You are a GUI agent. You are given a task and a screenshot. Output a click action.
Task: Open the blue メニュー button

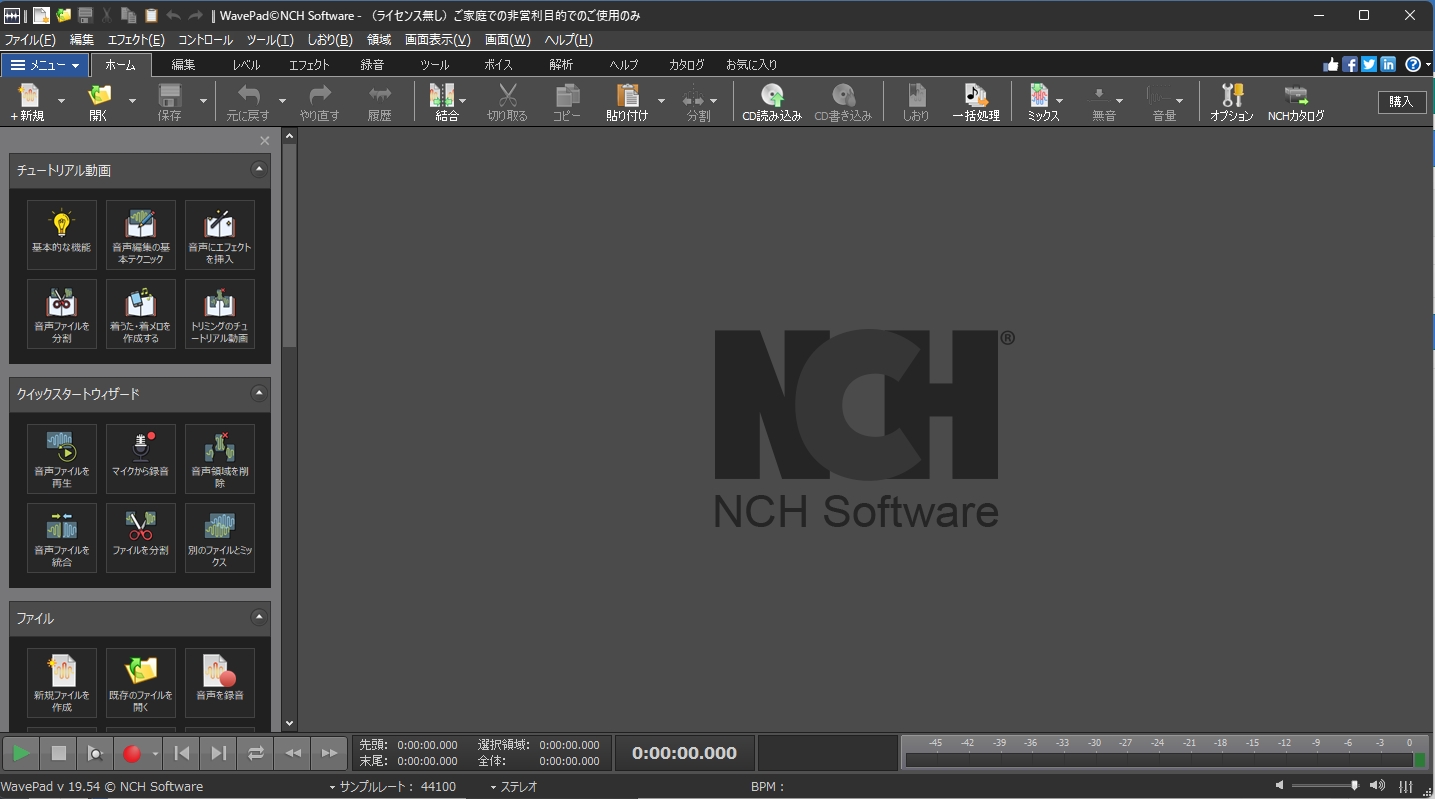pyautogui.click(x=44, y=65)
